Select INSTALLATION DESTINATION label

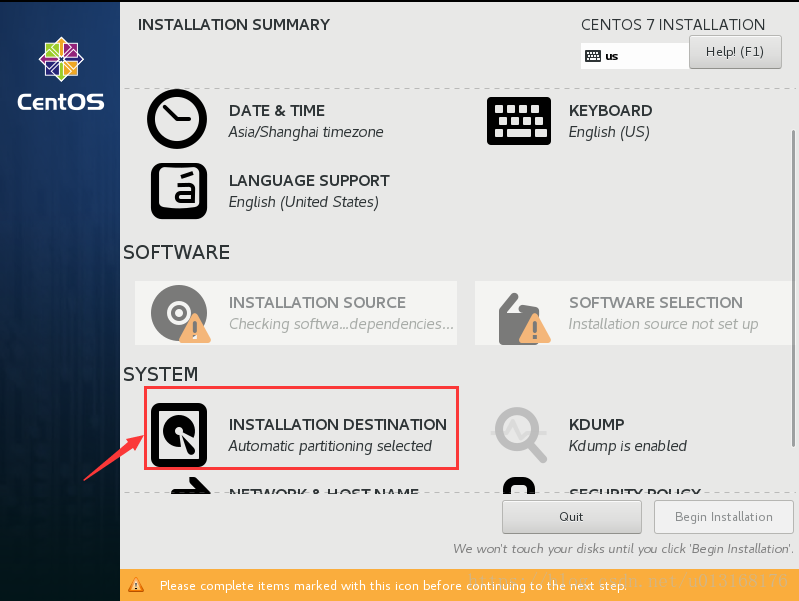[337, 425]
